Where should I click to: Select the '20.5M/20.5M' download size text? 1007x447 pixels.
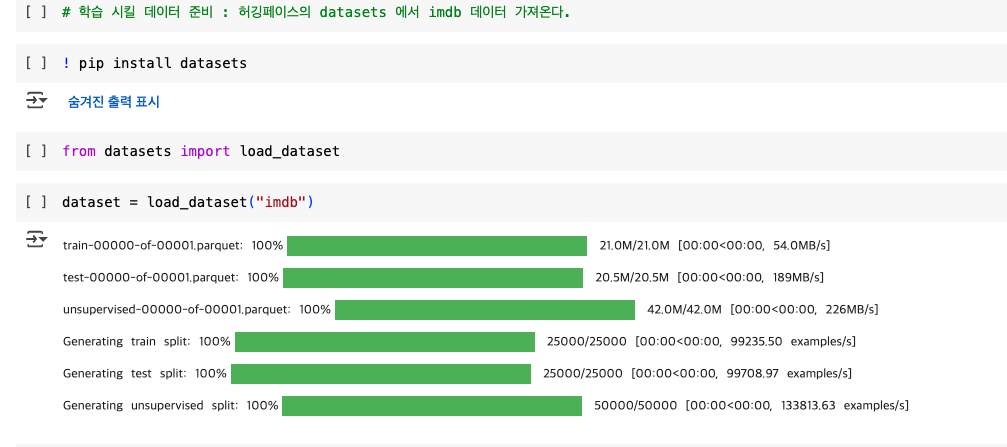coord(632,277)
